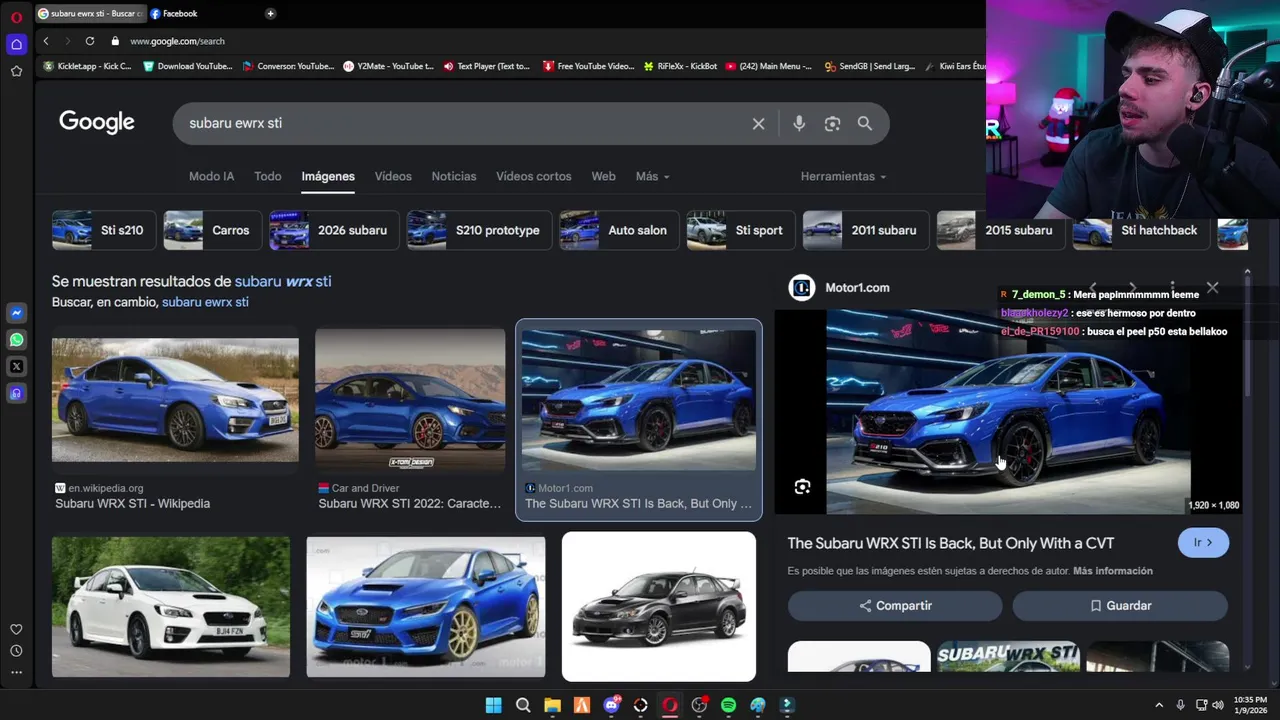Expand the Más dropdown
The width and height of the screenshot is (1280, 720).
coord(653,176)
